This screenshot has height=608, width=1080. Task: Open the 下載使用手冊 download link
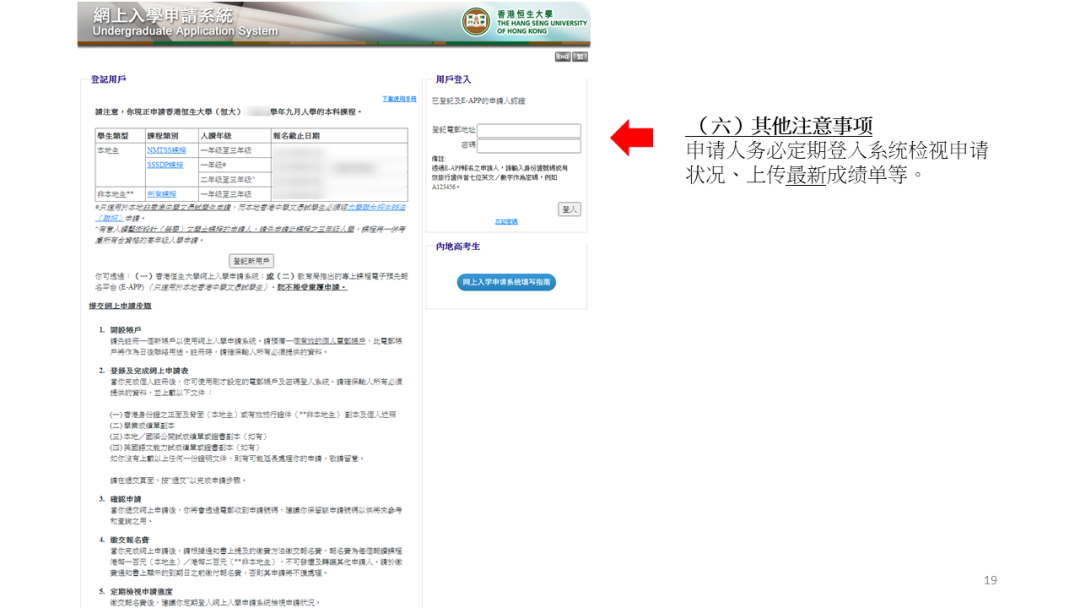click(x=399, y=99)
